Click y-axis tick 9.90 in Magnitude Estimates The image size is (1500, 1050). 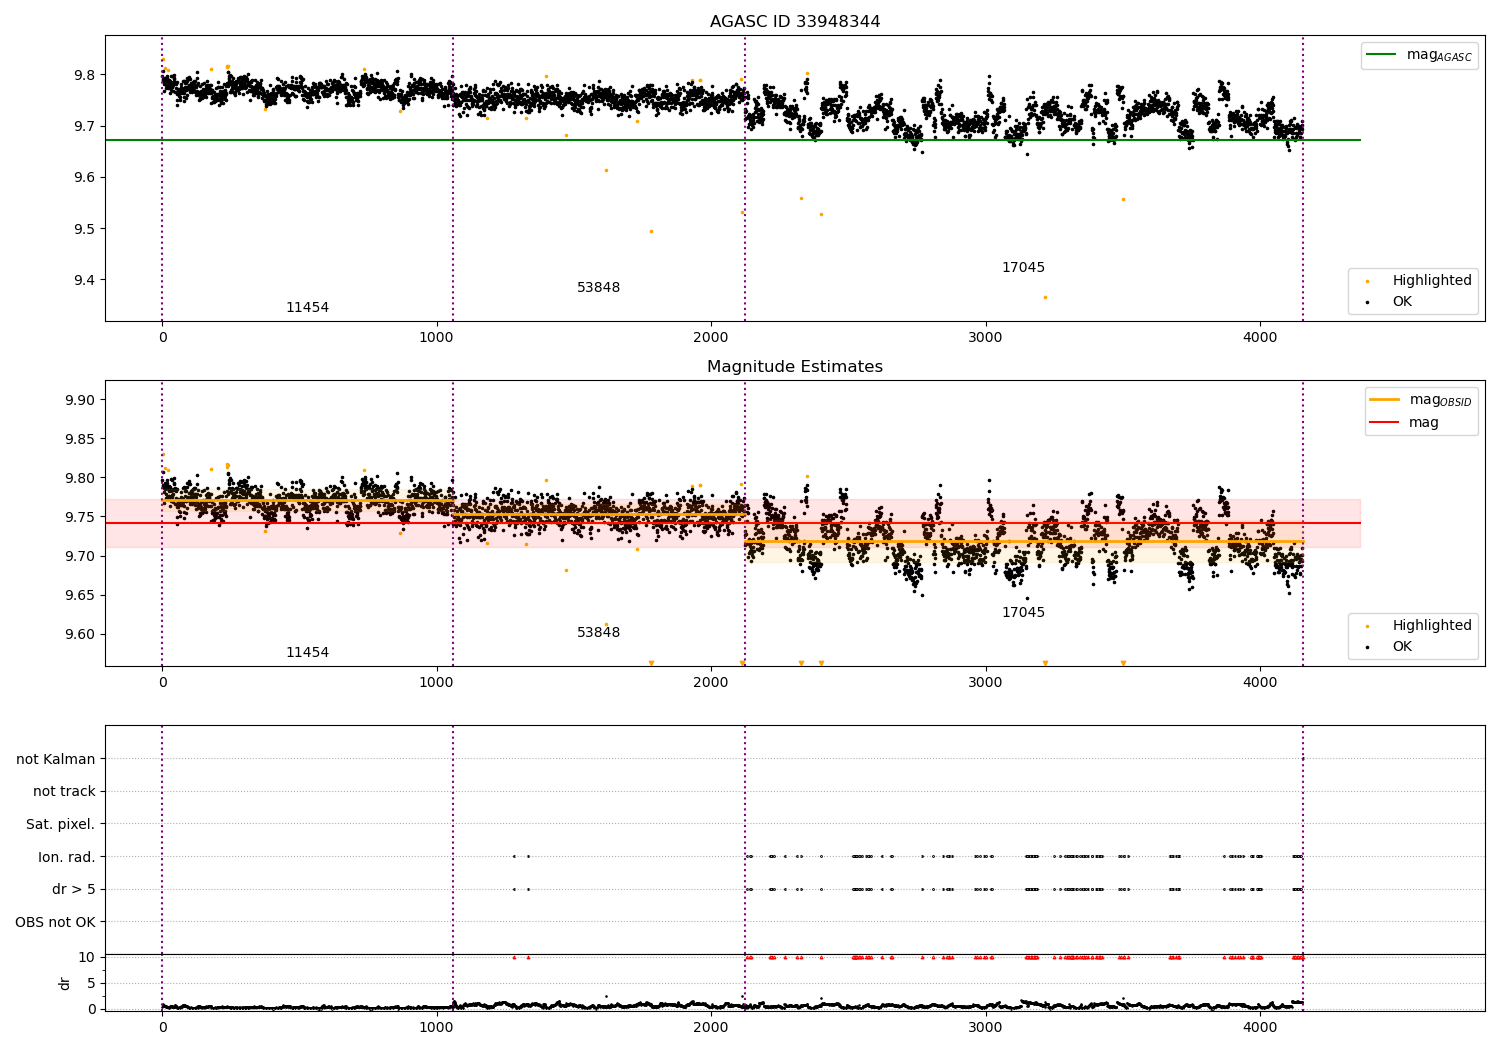80,400
